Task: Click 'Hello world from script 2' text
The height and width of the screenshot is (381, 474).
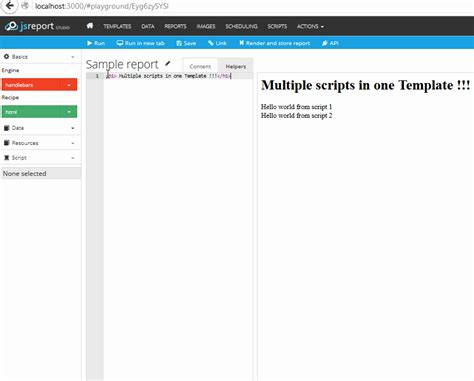Action: (296, 115)
